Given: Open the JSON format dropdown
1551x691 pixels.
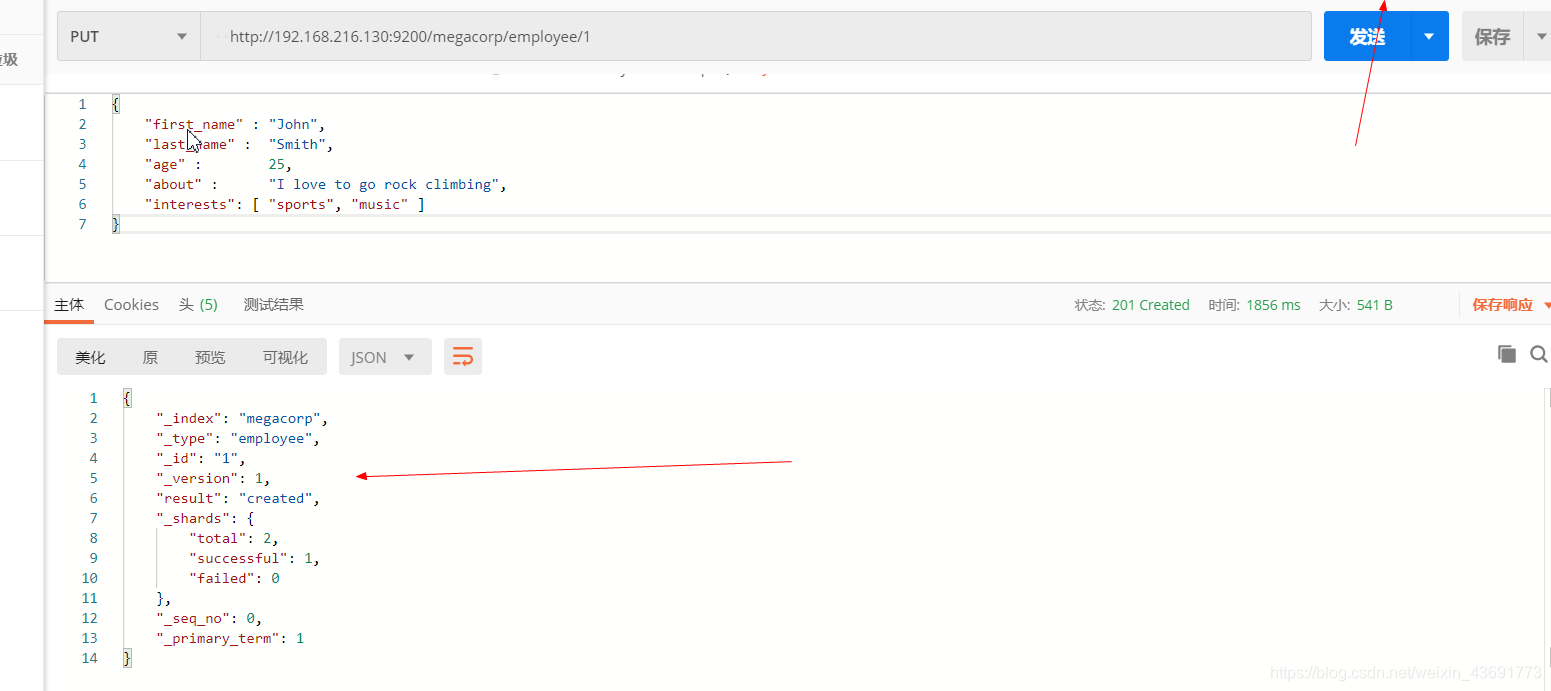Looking at the screenshot, I should [385, 357].
